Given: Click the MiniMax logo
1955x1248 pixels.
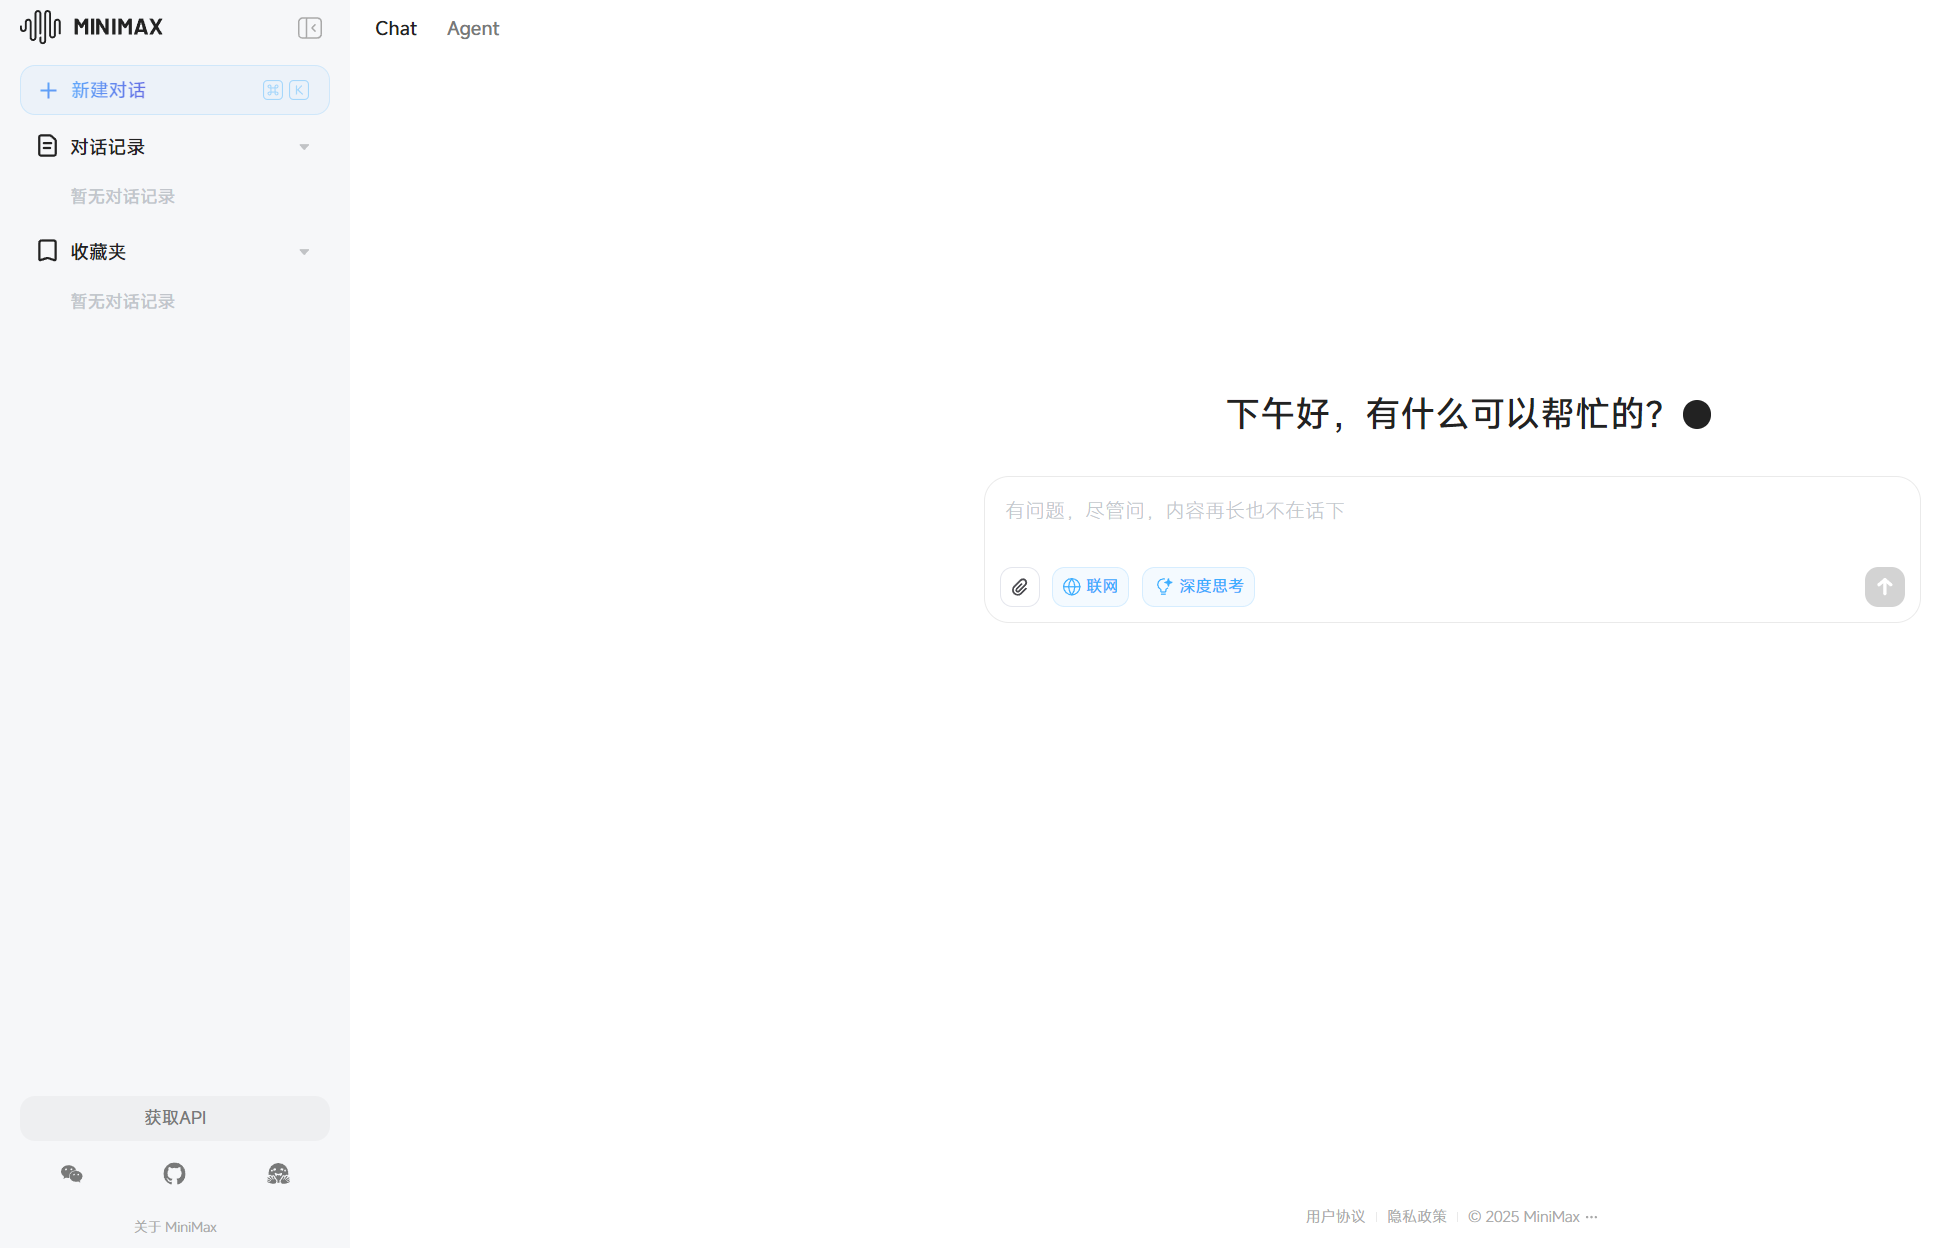Looking at the screenshot, I should pyautogui.click(x=91, y=27).
